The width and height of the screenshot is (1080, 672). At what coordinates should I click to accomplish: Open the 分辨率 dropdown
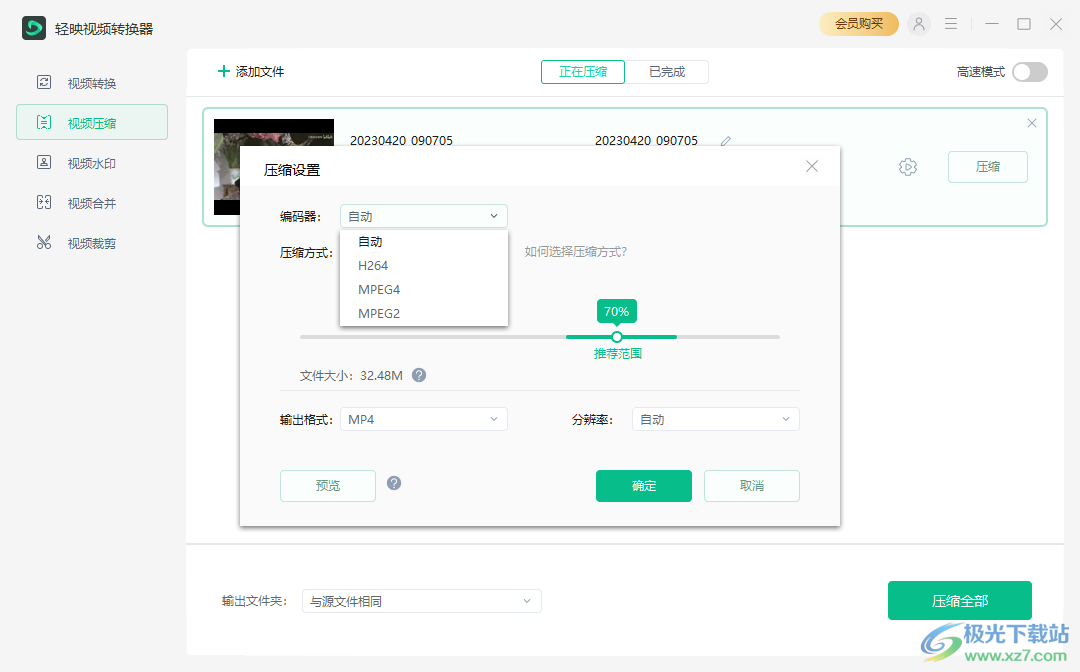click(x=715, y=419)
